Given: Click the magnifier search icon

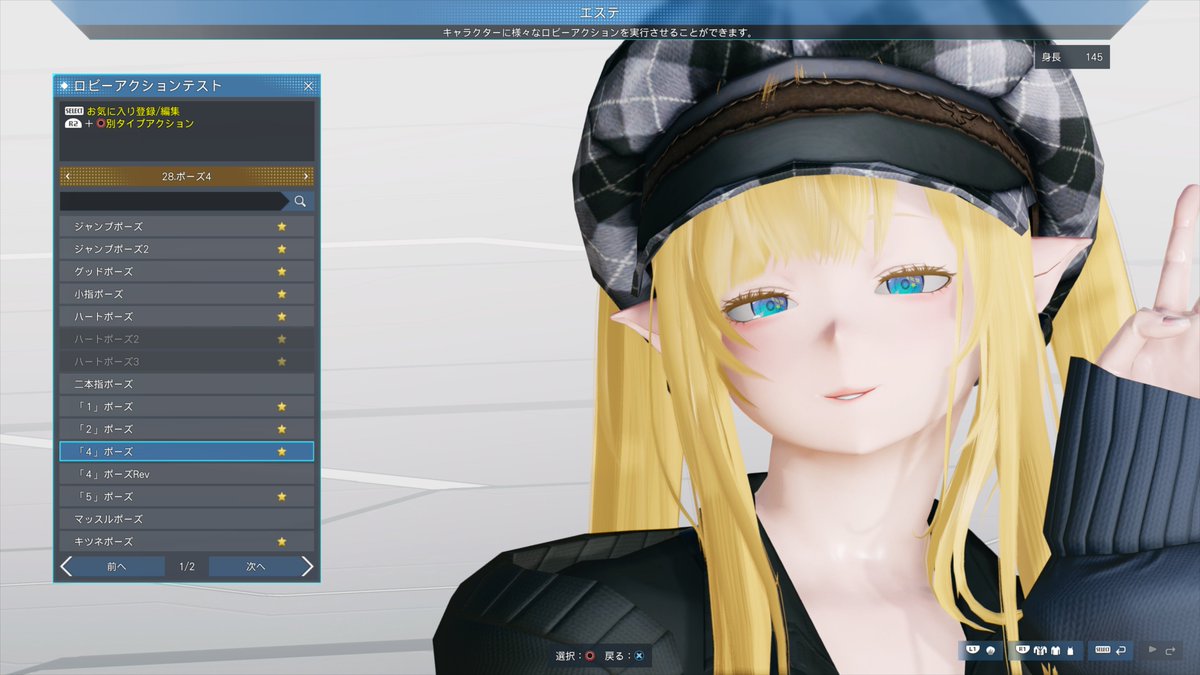Looking at the screenshot, I should 300,201.
